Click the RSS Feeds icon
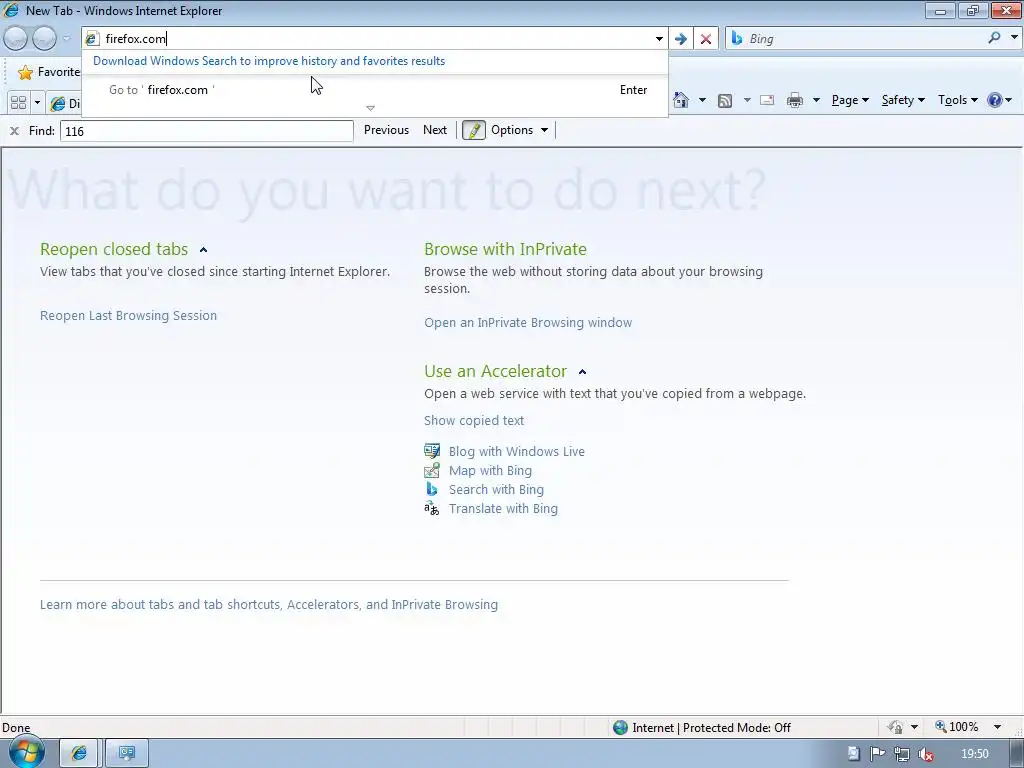 point(725,100)
